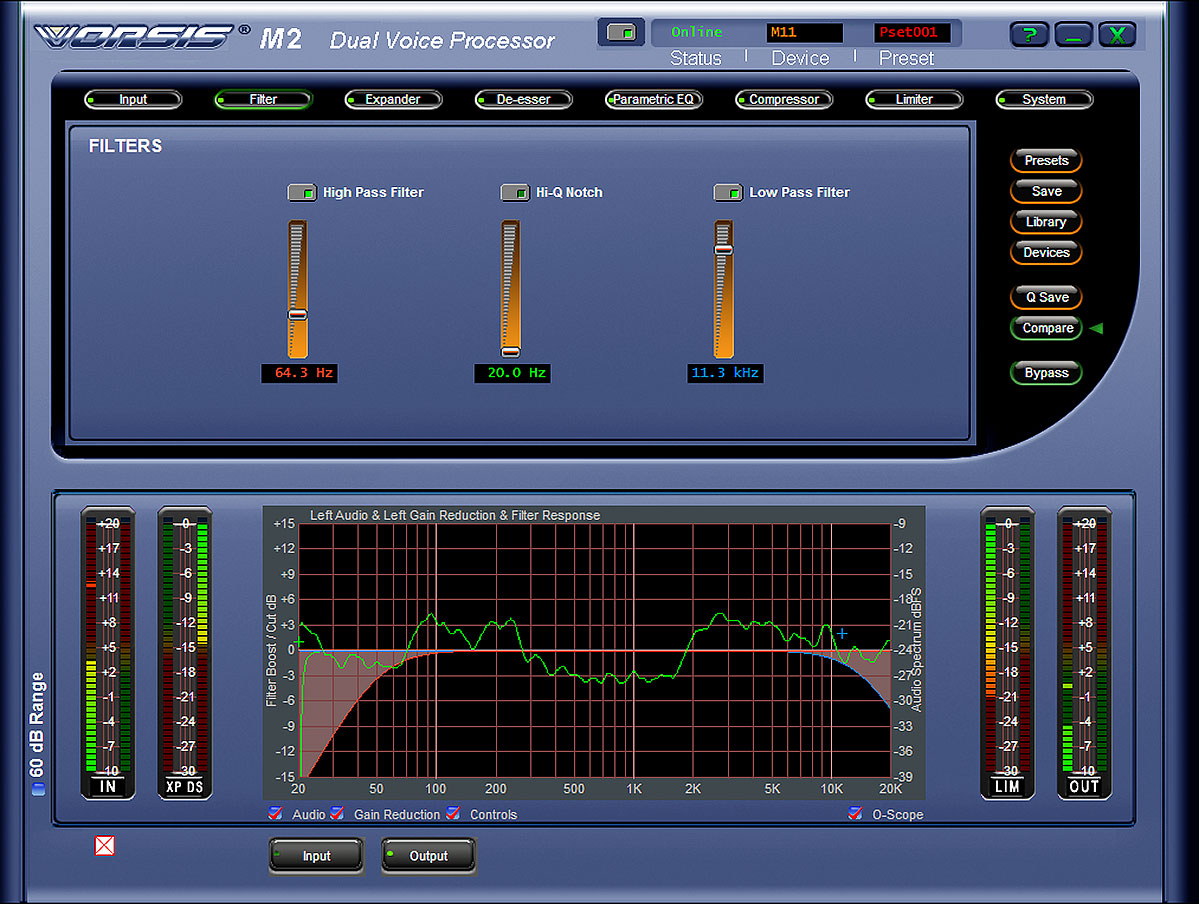Click the 11.3 kHz frequency field
The width and height of the screenshot is (1199, 904).
tap(725, 373)
